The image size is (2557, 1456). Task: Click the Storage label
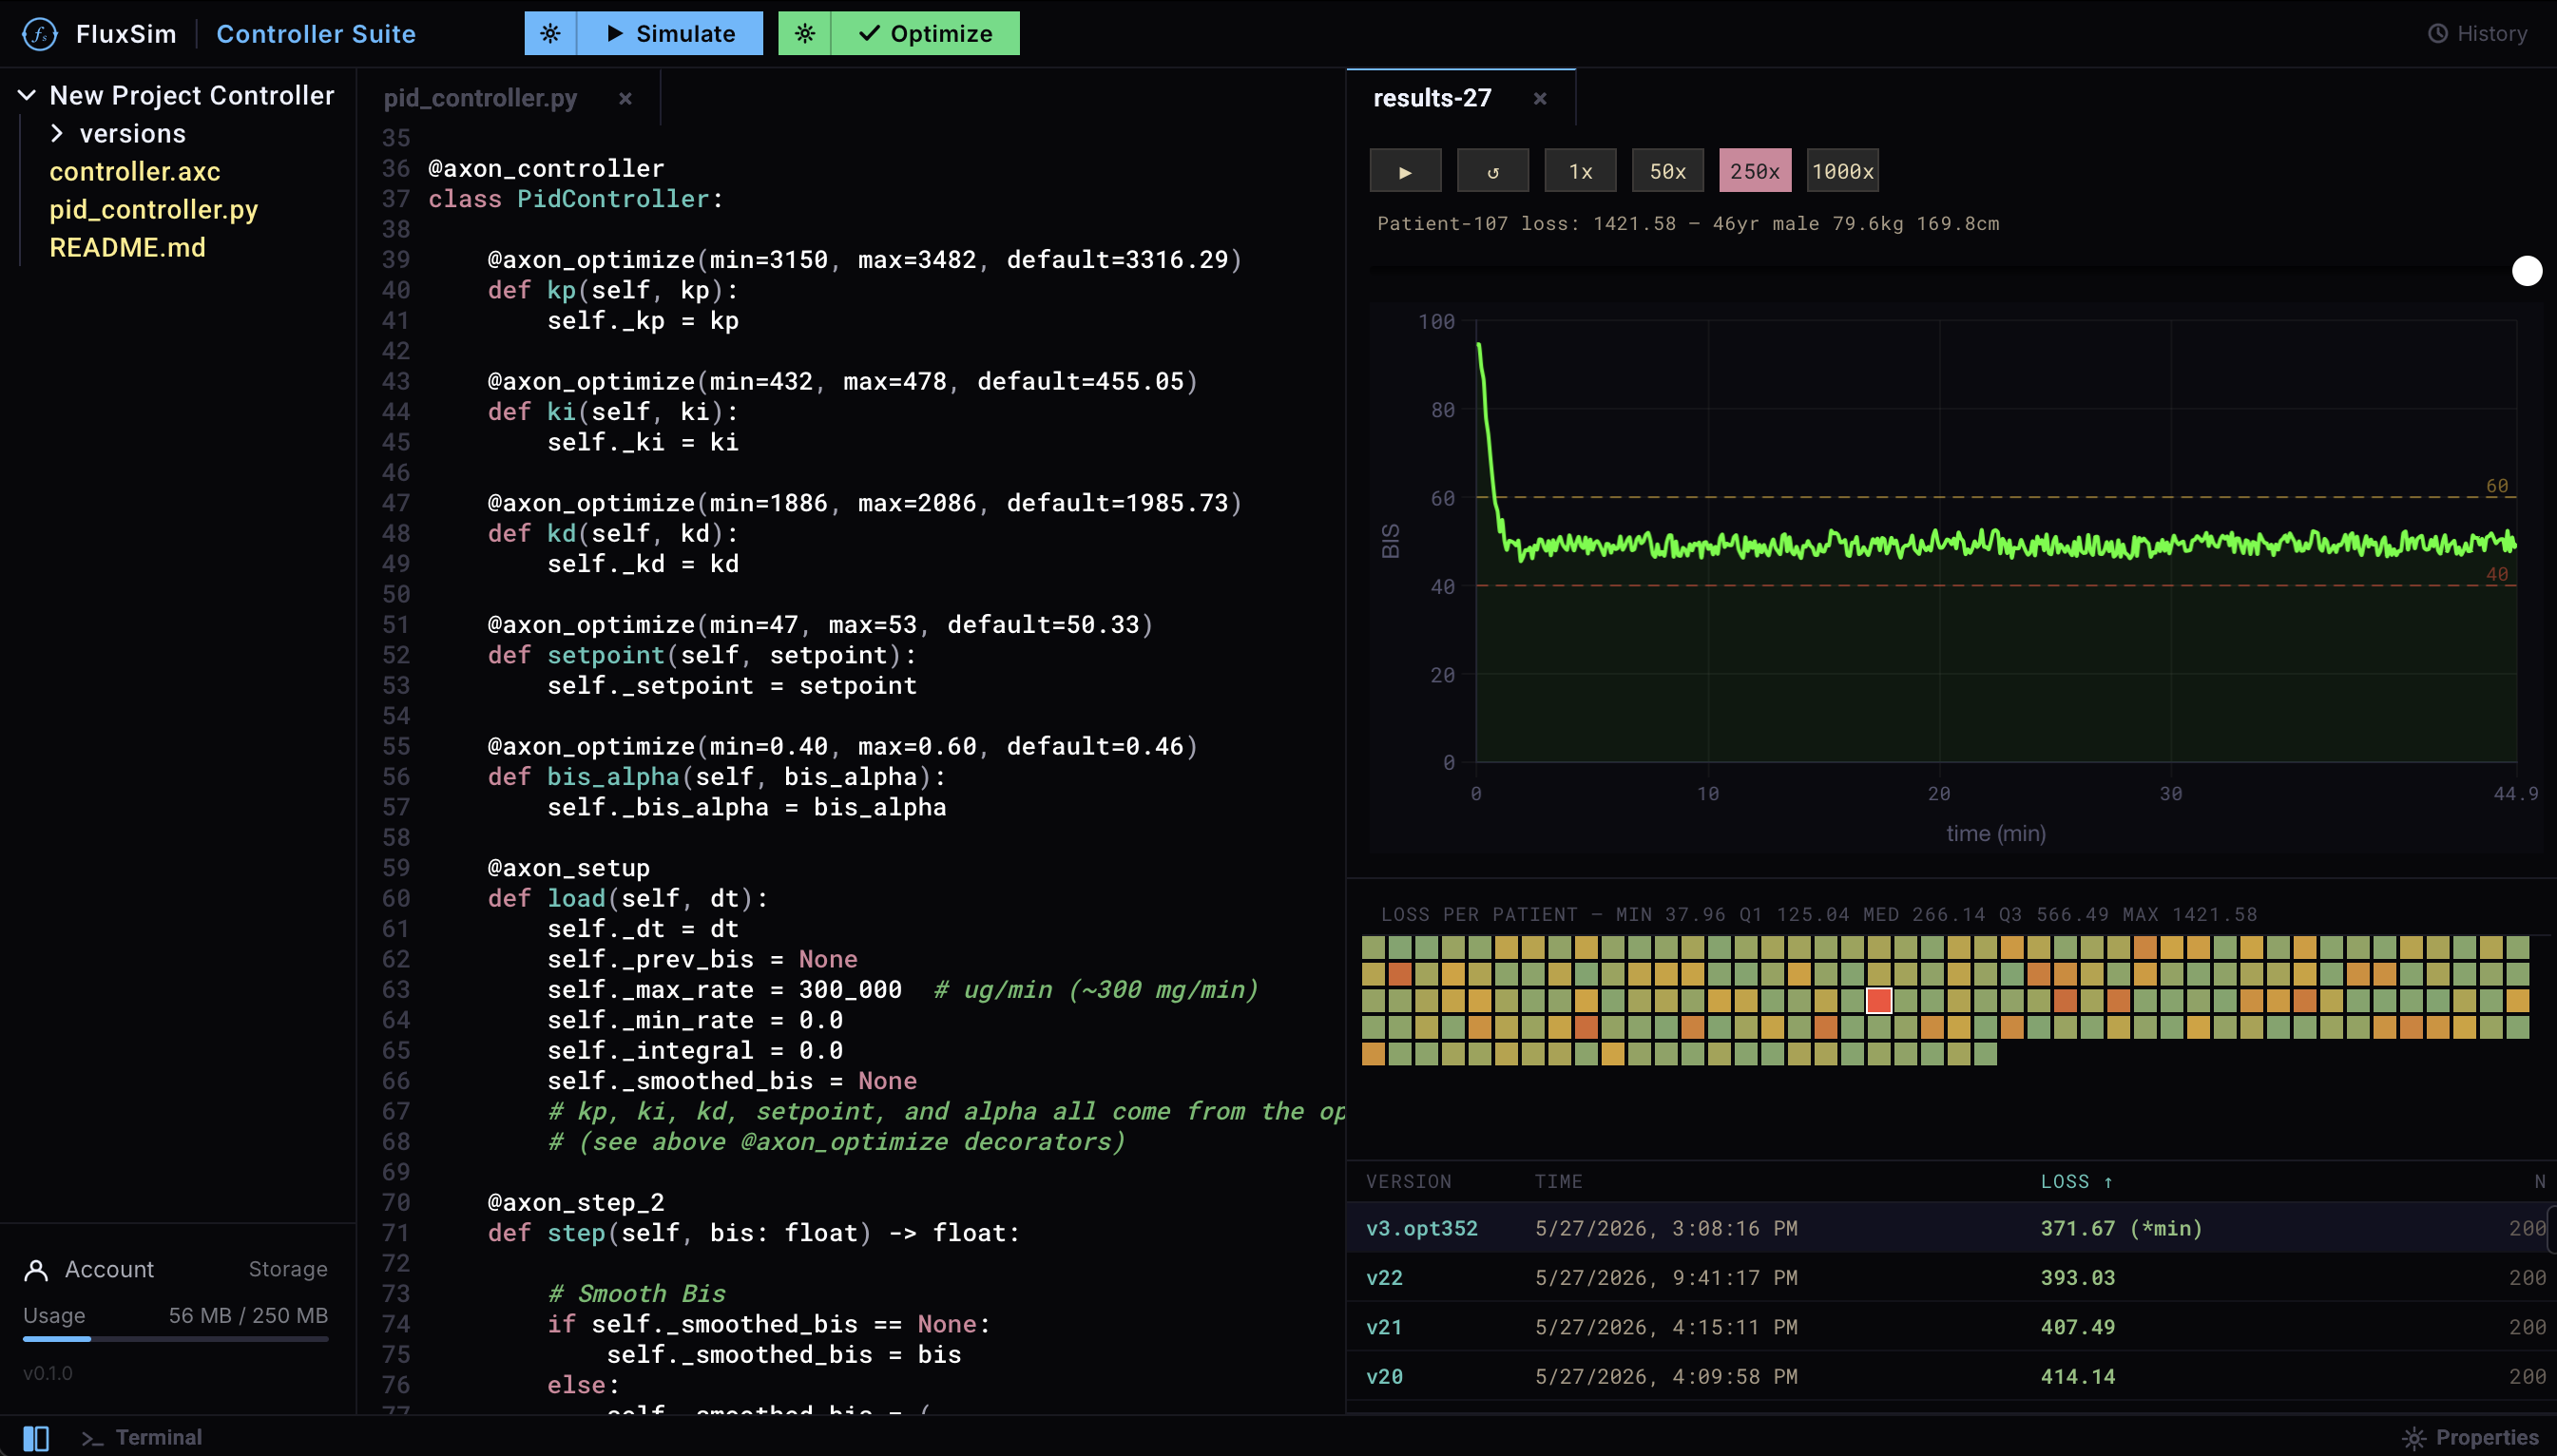(x=288, y=1269)
